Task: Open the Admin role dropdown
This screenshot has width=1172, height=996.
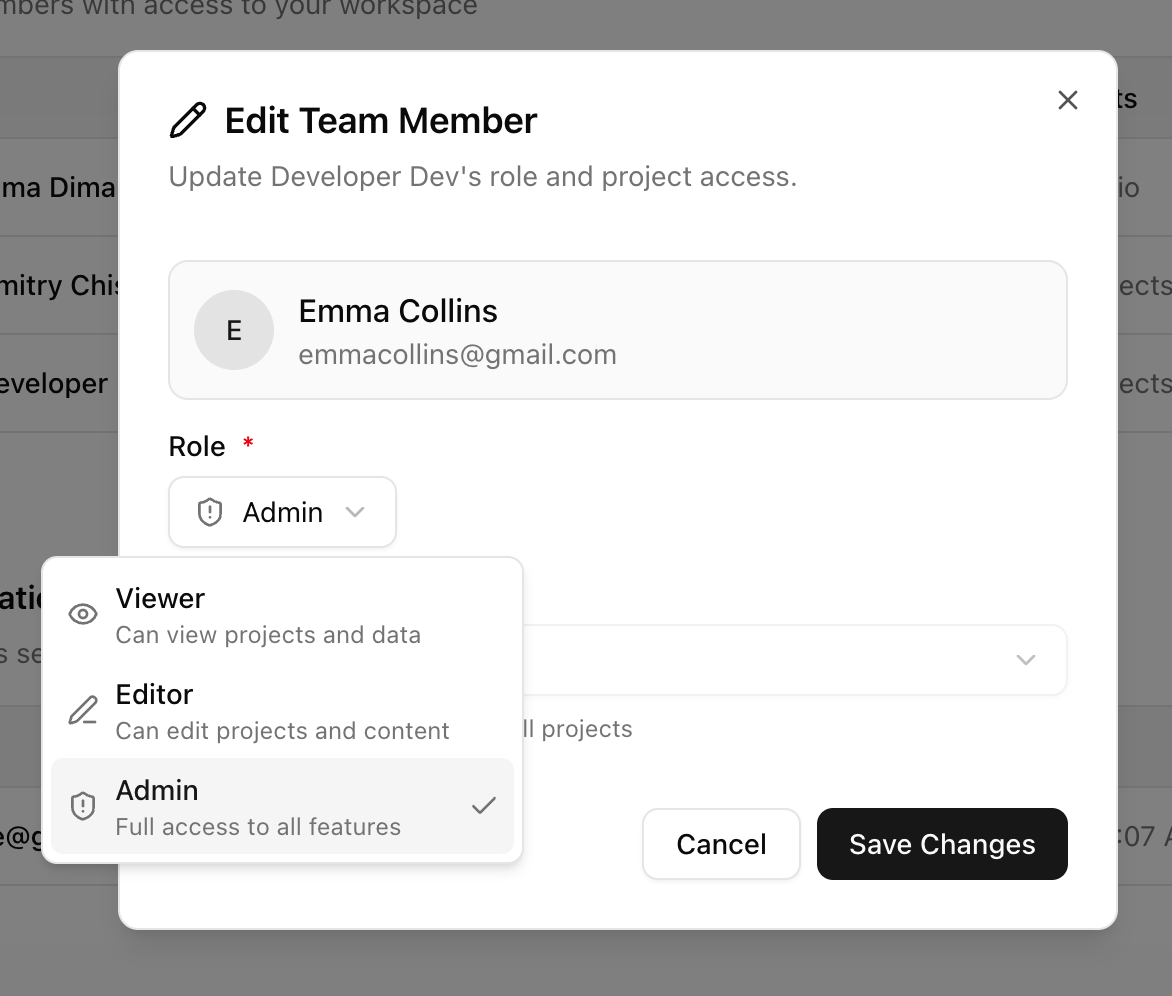Action: (283, 513)
